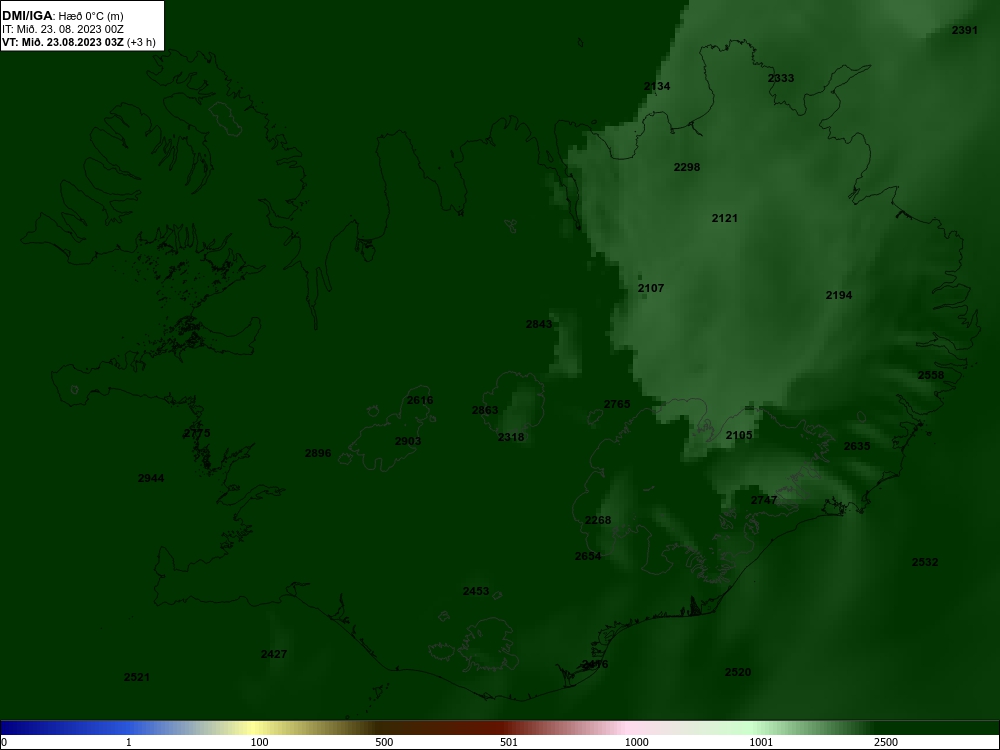Select the 2298 value on the map

click(687, 167)
